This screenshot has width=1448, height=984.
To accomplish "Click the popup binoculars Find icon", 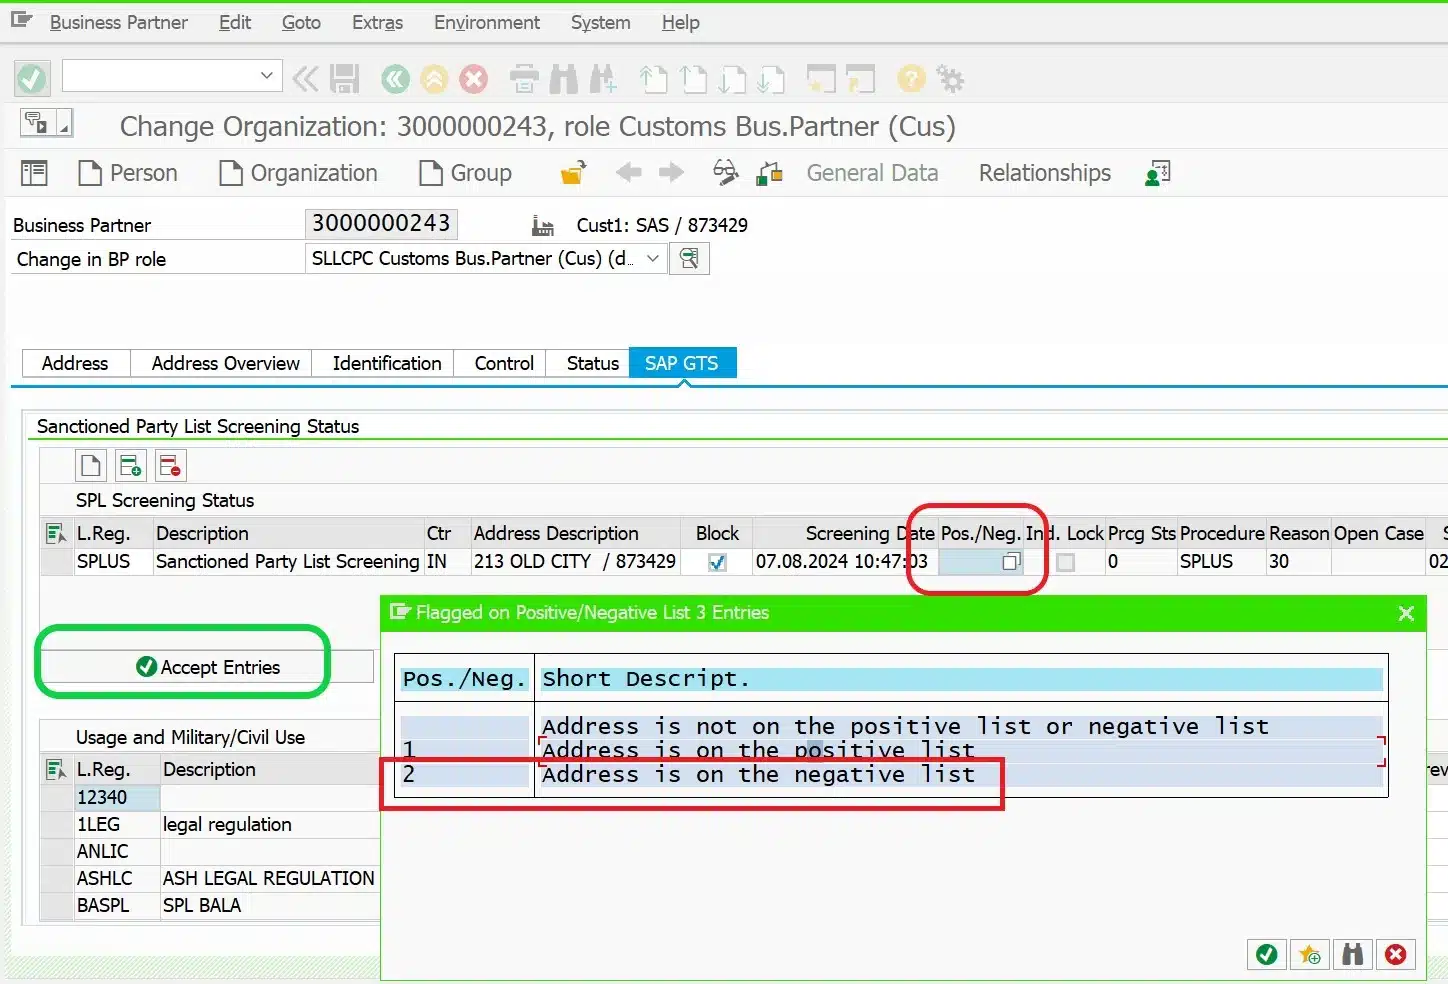I will tap(1352, 955).
